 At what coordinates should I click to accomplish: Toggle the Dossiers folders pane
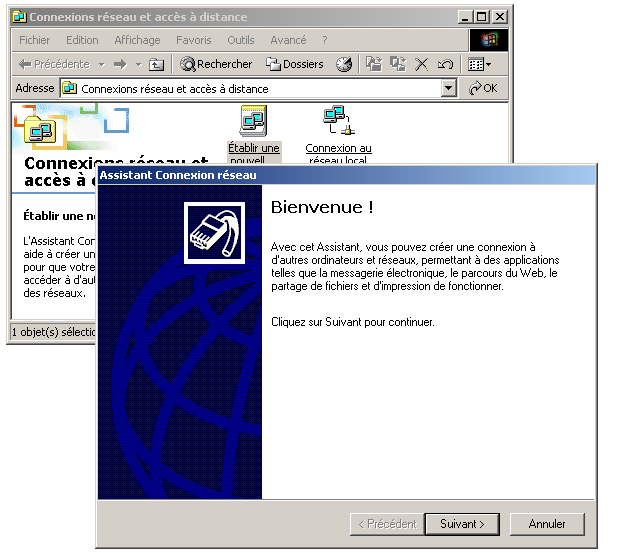(295, 64)
